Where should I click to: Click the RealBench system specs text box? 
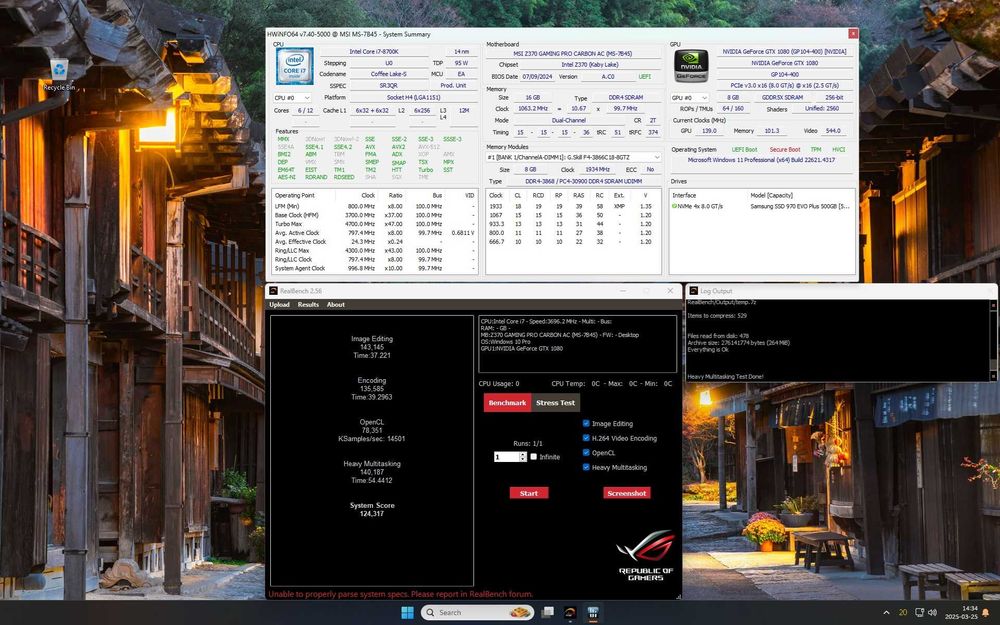pyautogui.click(x=577, y=344)
